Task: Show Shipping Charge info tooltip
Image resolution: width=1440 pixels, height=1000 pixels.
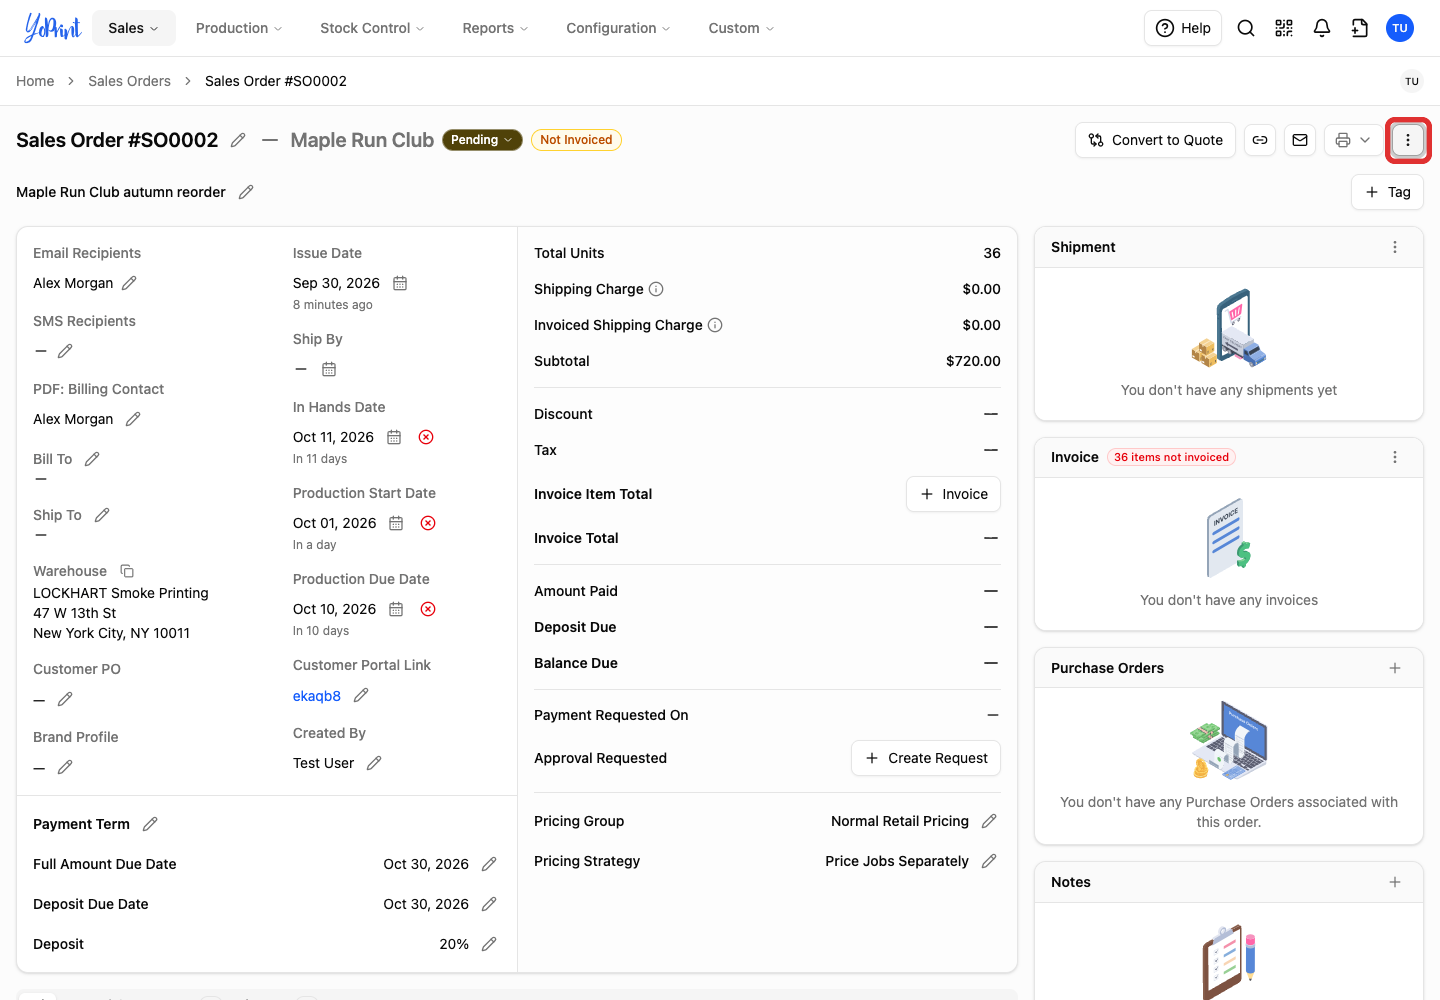Action: coord(656,289)
